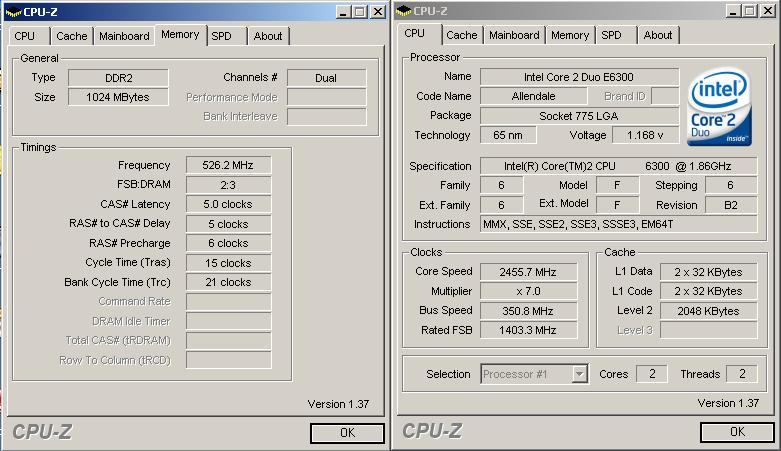Click the Cores count field

652,374
